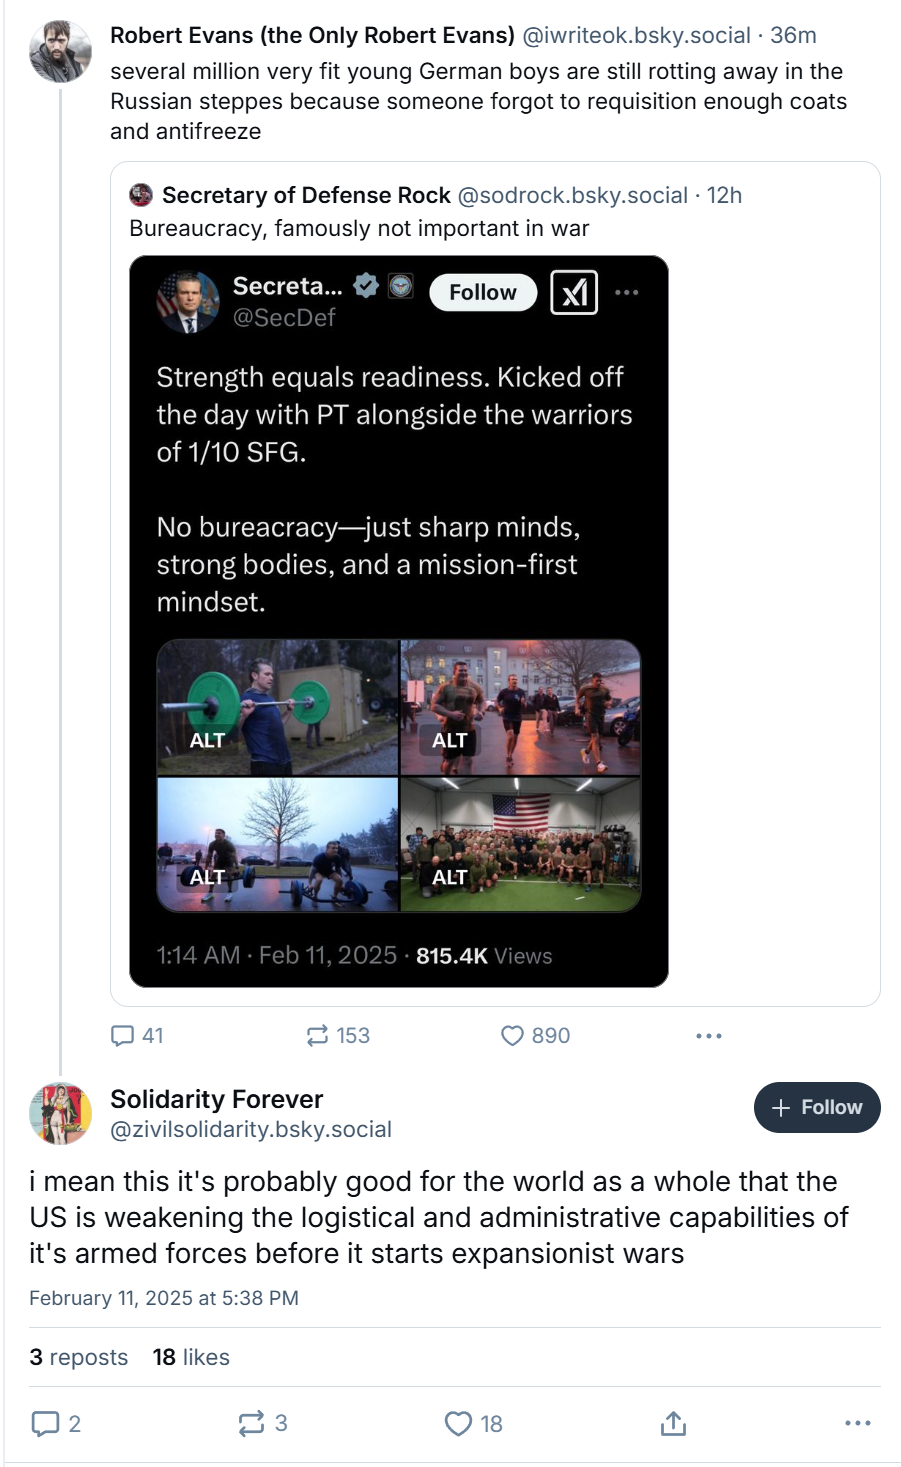Click Follow button in embedded SecDef tweet
Screen dimensions: 901x1467
[483, 292]
